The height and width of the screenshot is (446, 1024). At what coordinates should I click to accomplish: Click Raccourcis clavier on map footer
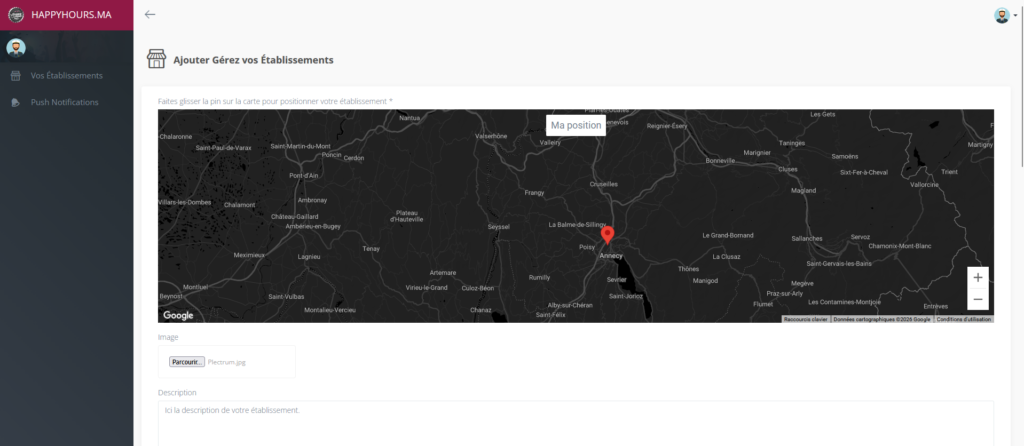pyautogui.click(x=806, y=319)
